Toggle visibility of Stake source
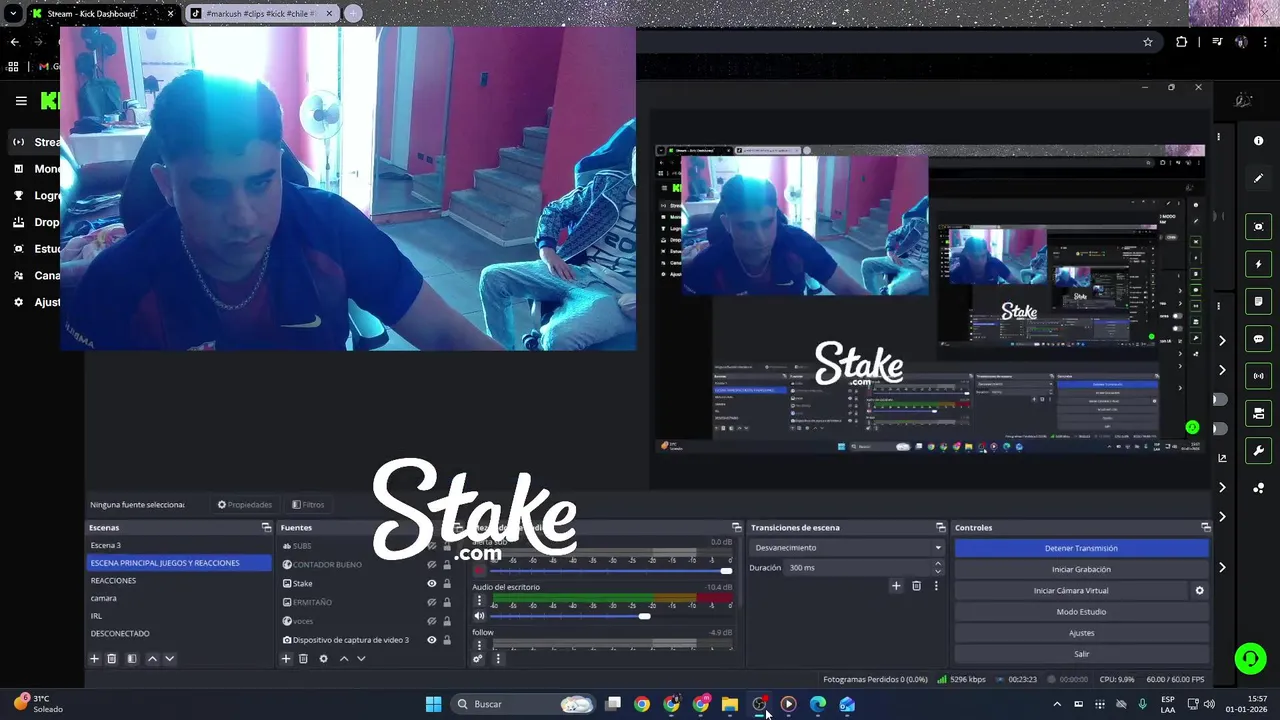This screenshot has height=720, width=1280. click(432, 583)
